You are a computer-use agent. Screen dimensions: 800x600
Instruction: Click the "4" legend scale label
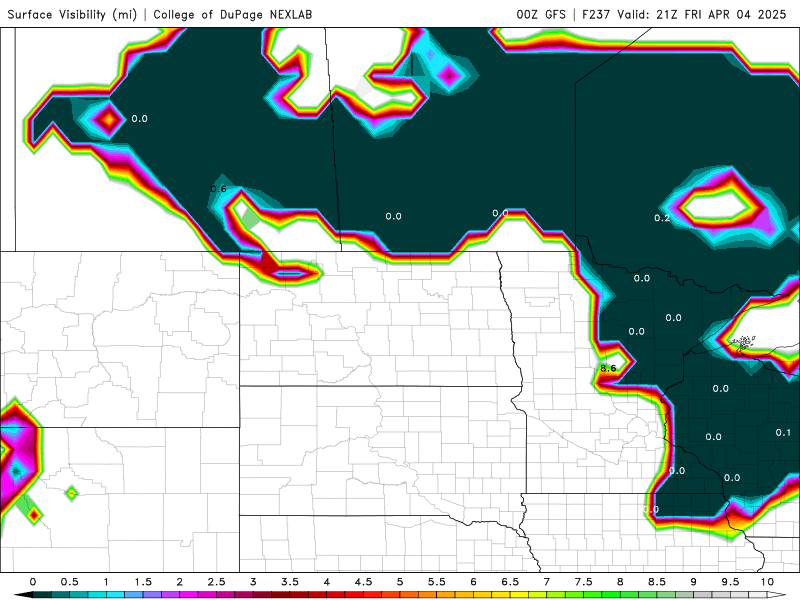point(327,582)
